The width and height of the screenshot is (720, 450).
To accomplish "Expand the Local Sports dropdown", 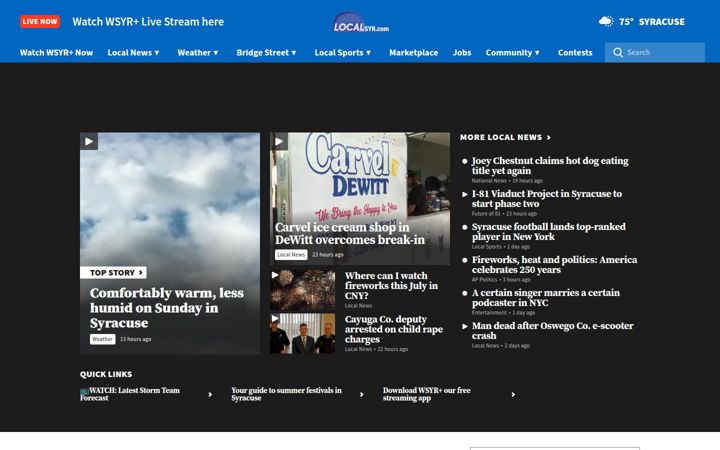I will click(343, 52).
